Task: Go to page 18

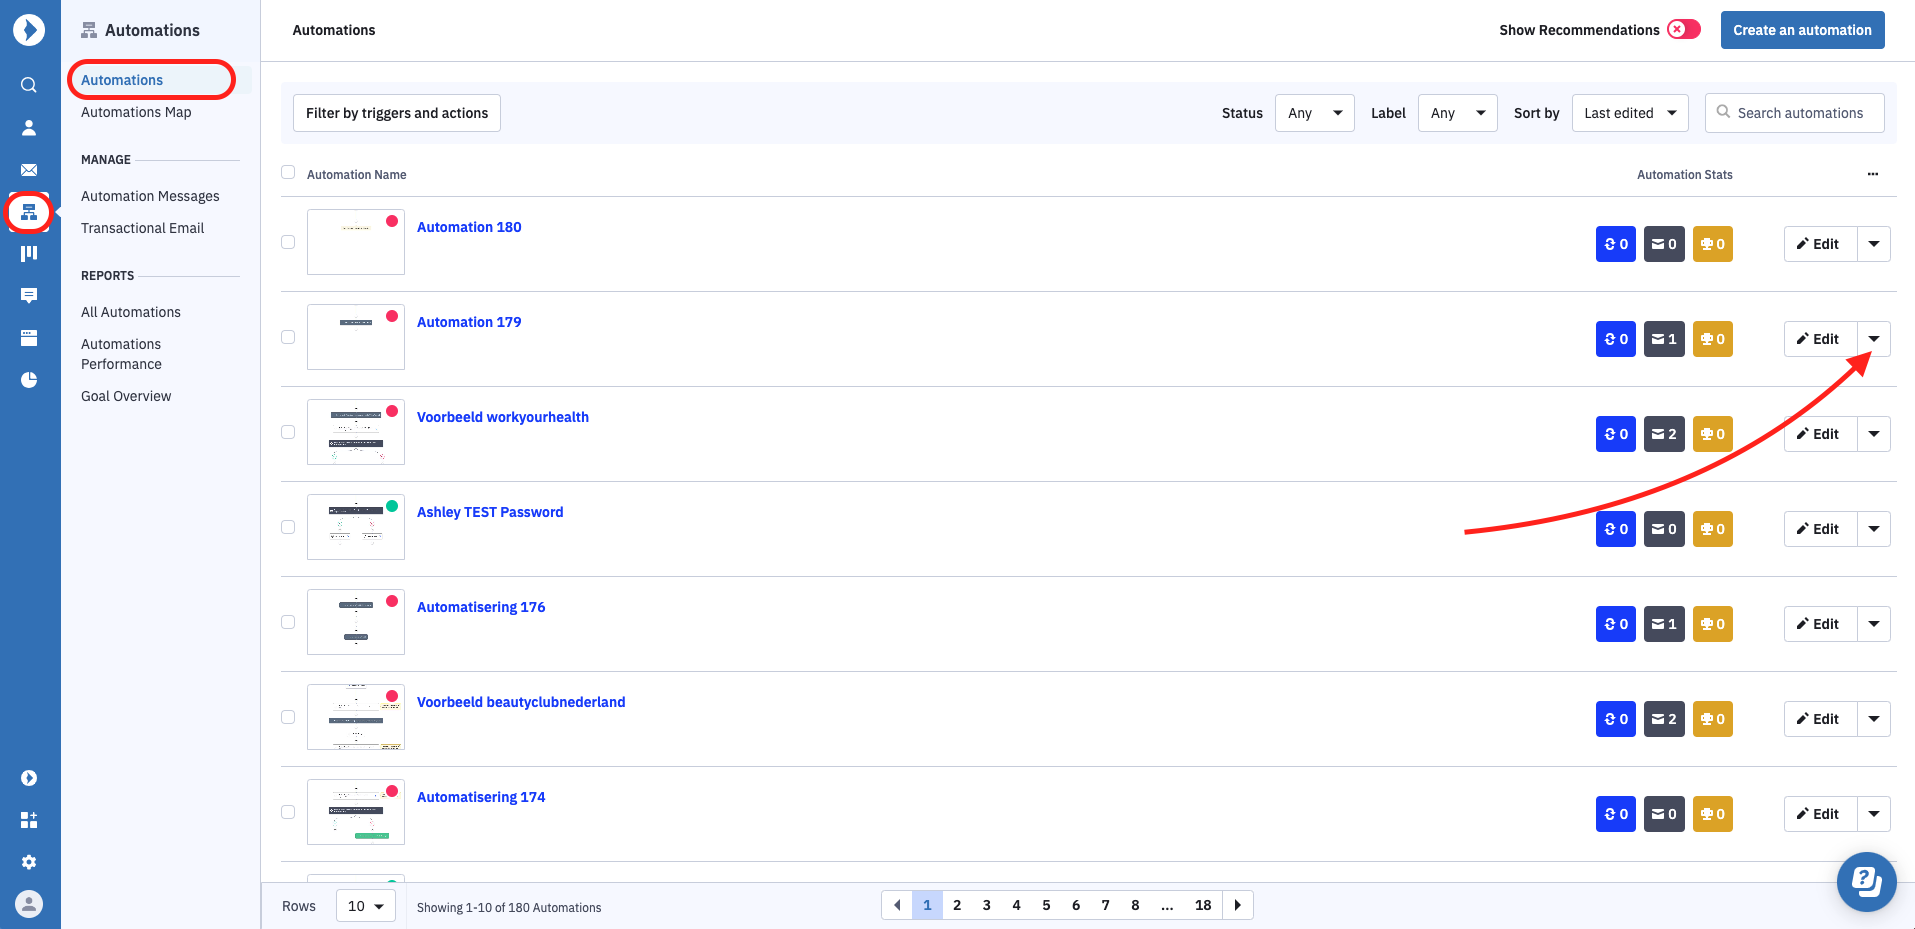Action: [x=1203, y=905]
